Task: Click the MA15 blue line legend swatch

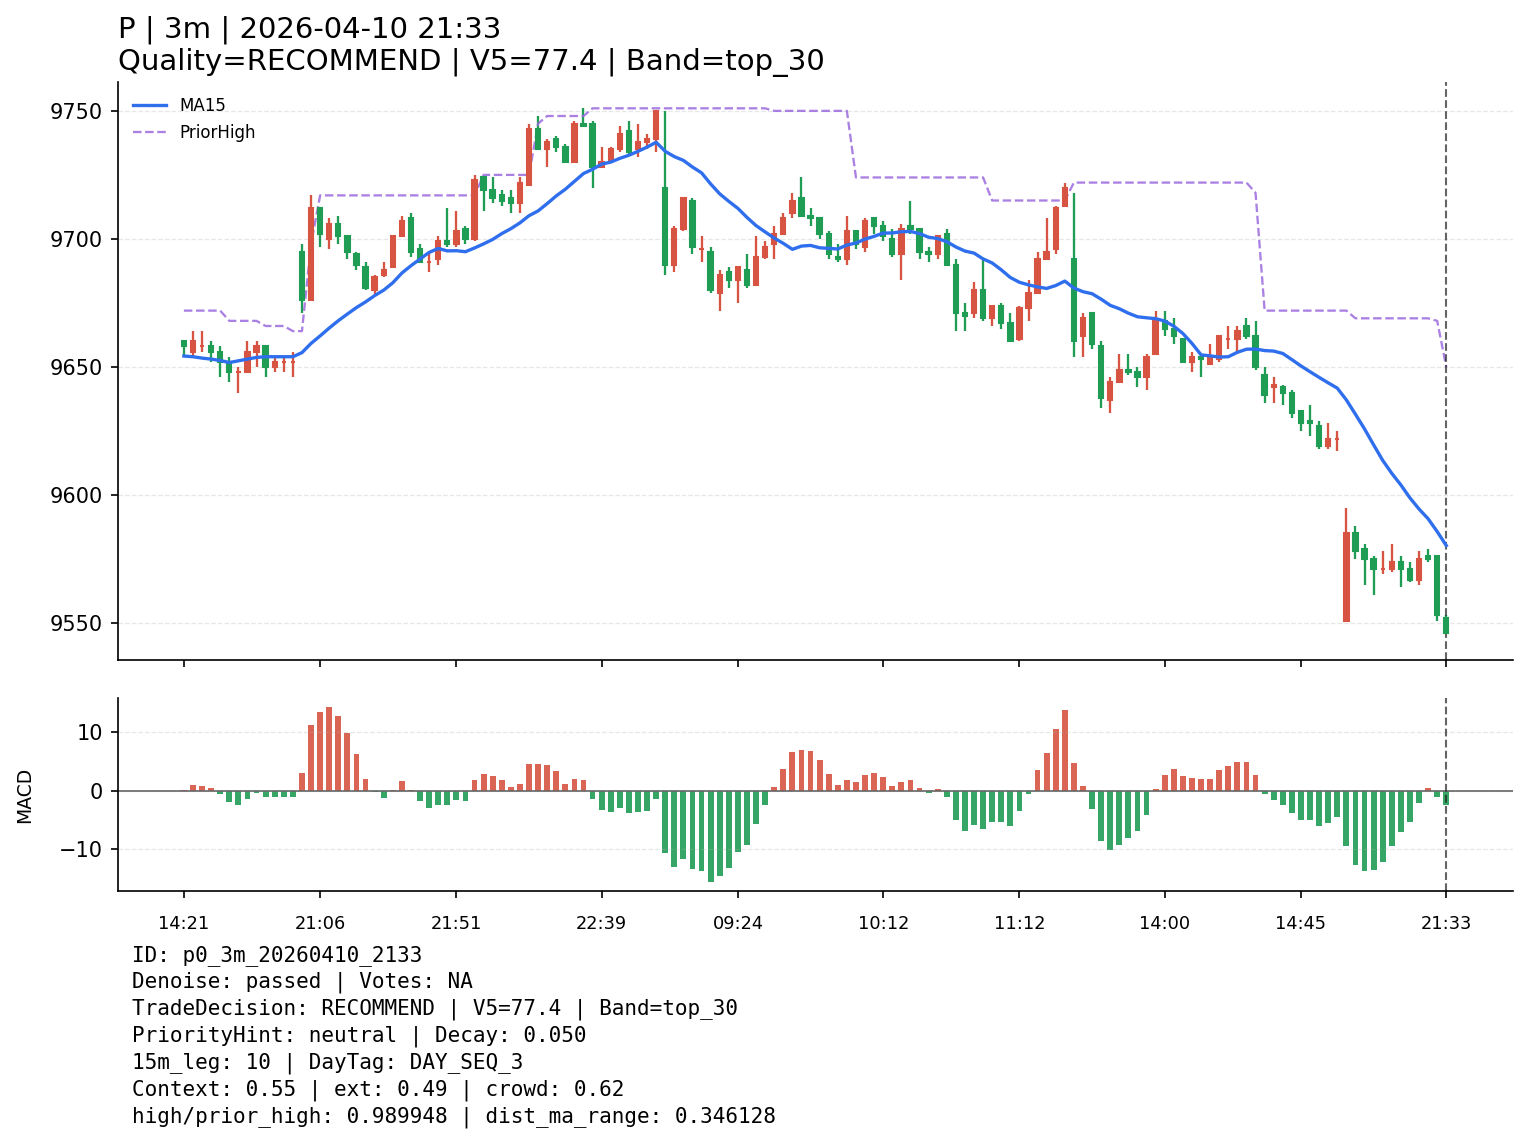Action: tap(151, 105)
